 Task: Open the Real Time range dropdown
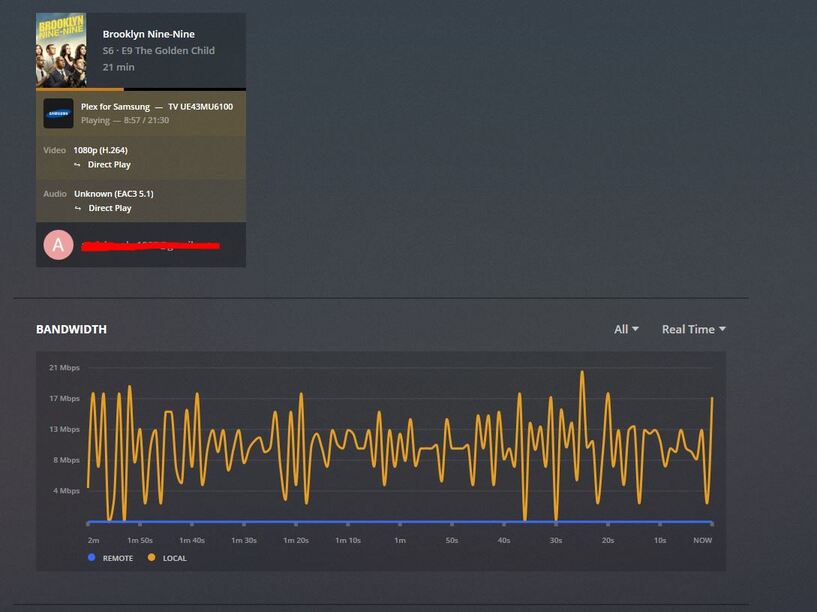tap(694, 329)
